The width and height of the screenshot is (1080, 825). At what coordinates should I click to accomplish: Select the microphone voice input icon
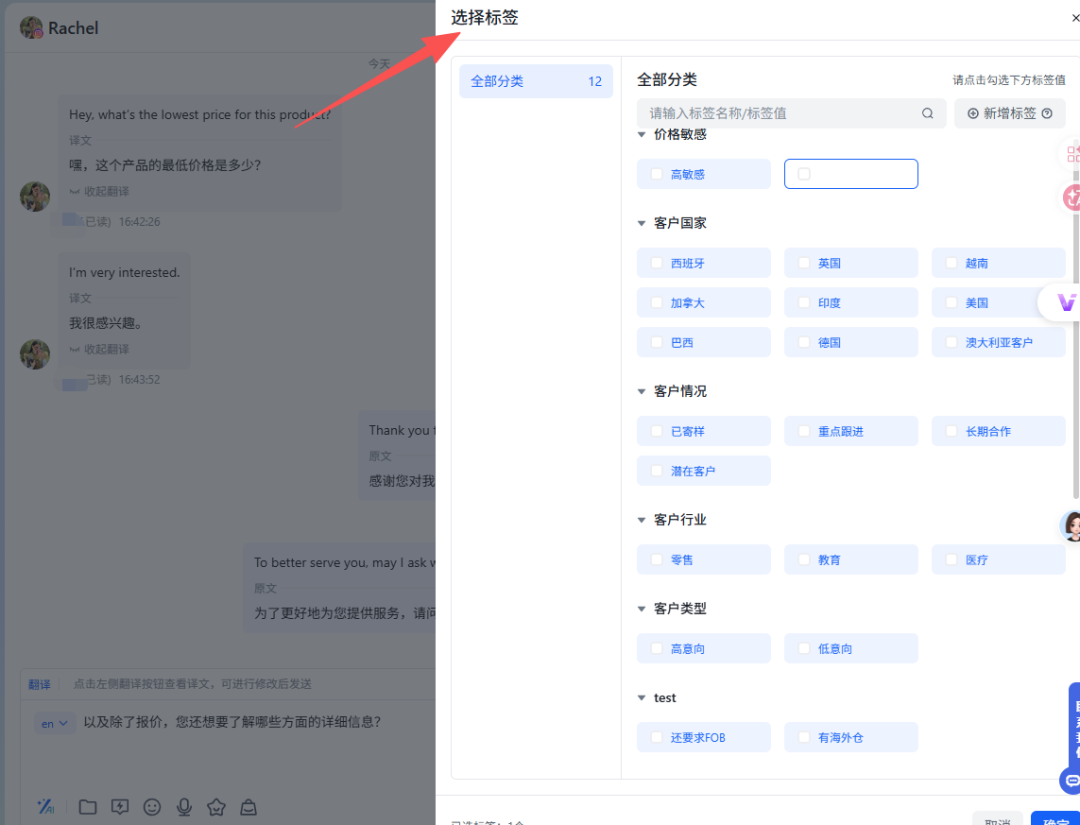[184, 807]
